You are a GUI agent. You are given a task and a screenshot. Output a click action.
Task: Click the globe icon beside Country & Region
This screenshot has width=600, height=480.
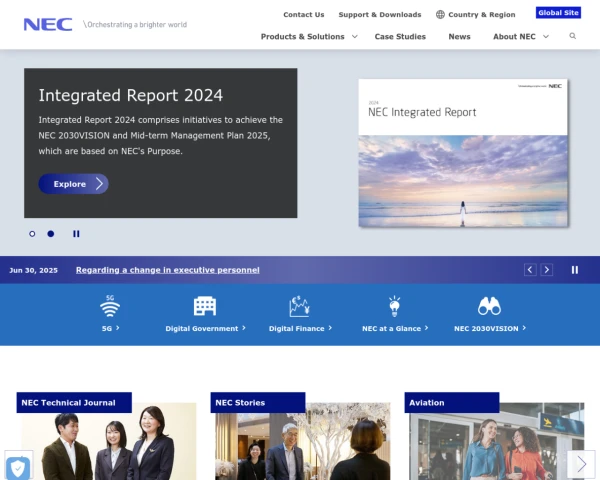tap(440, 15)
